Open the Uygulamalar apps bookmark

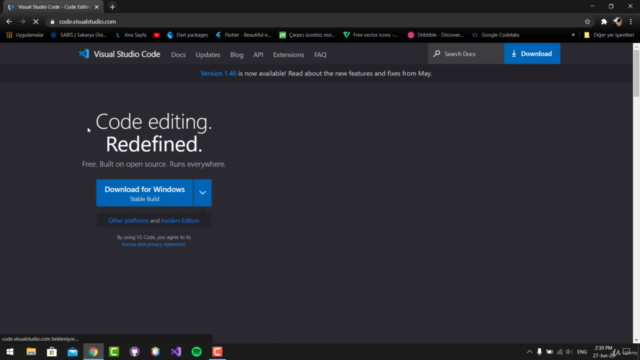coord(25,35)
